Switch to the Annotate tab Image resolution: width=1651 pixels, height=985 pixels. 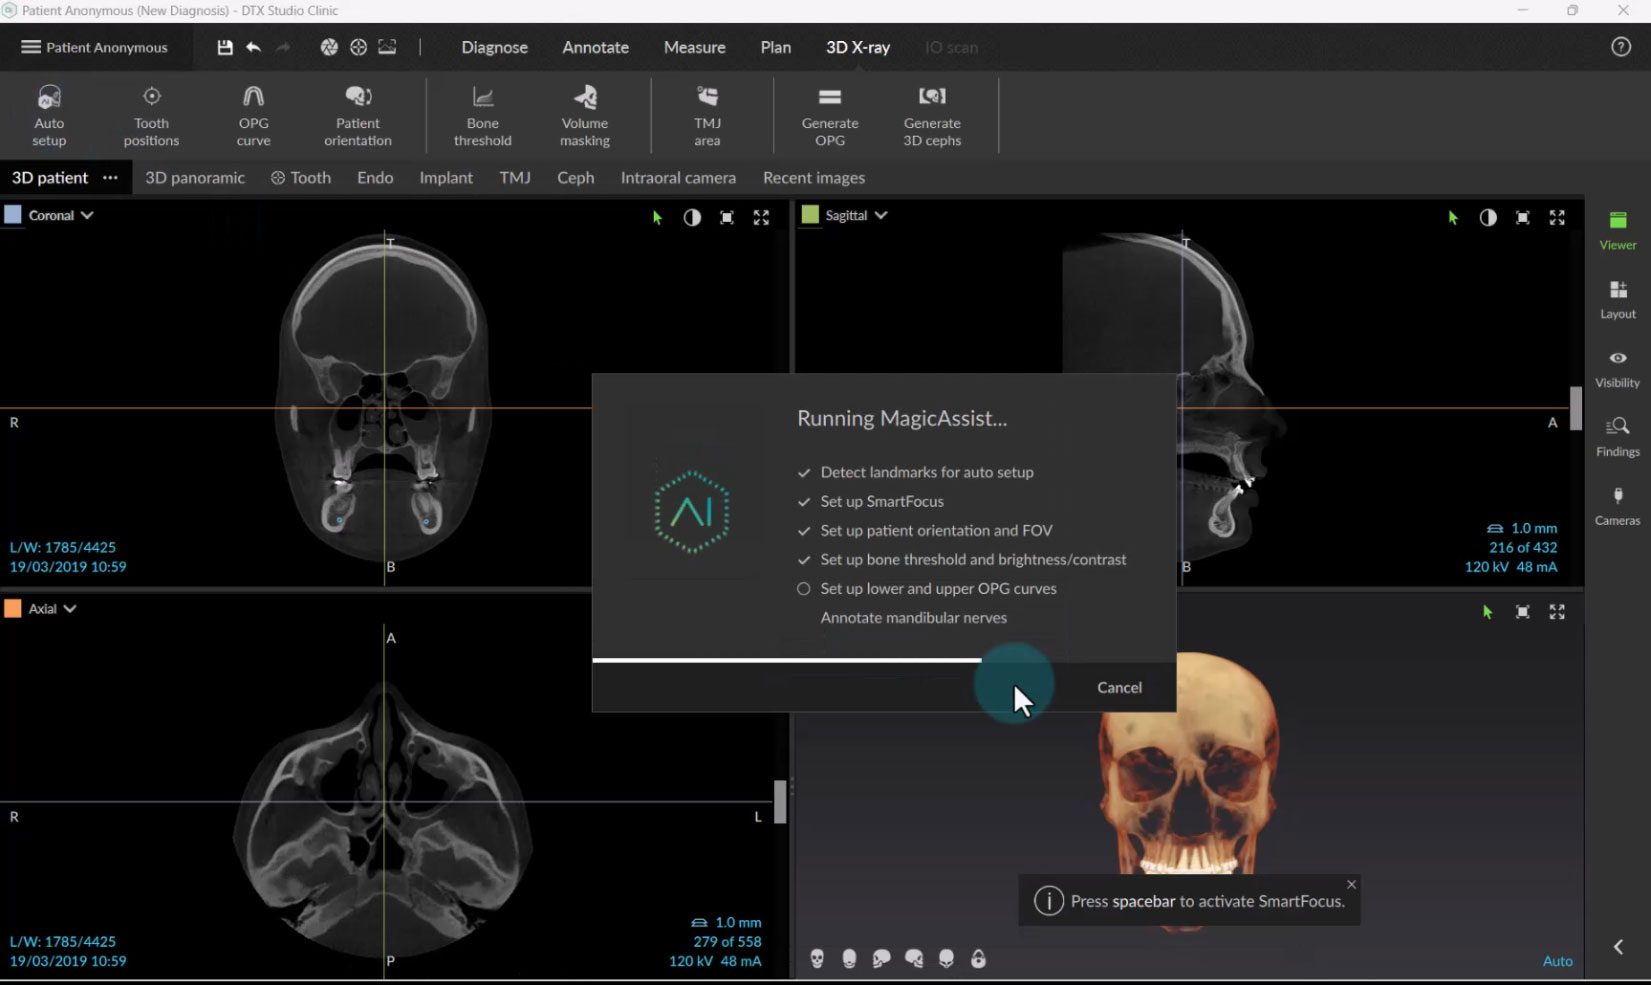point(595,47)
